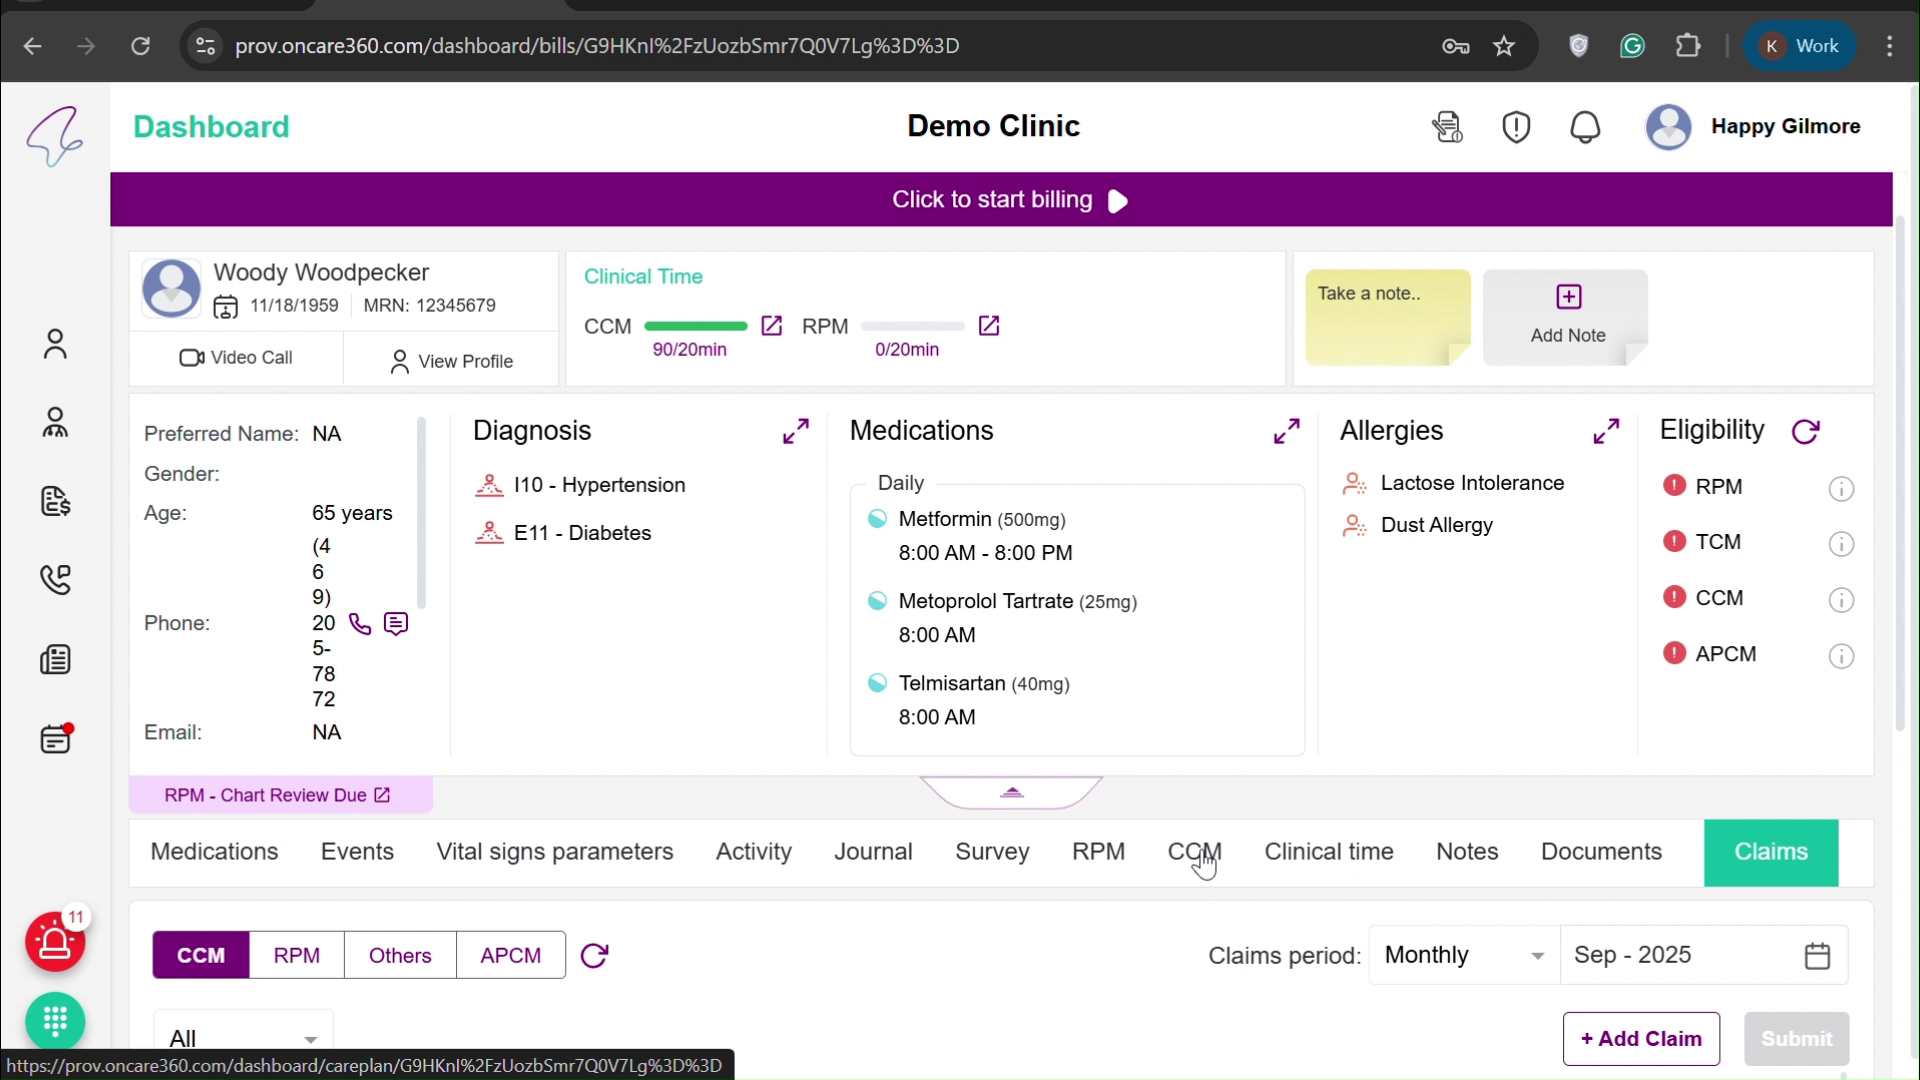Switch claims filter to Others
1920x1080 pixels.
pos(400,955)
